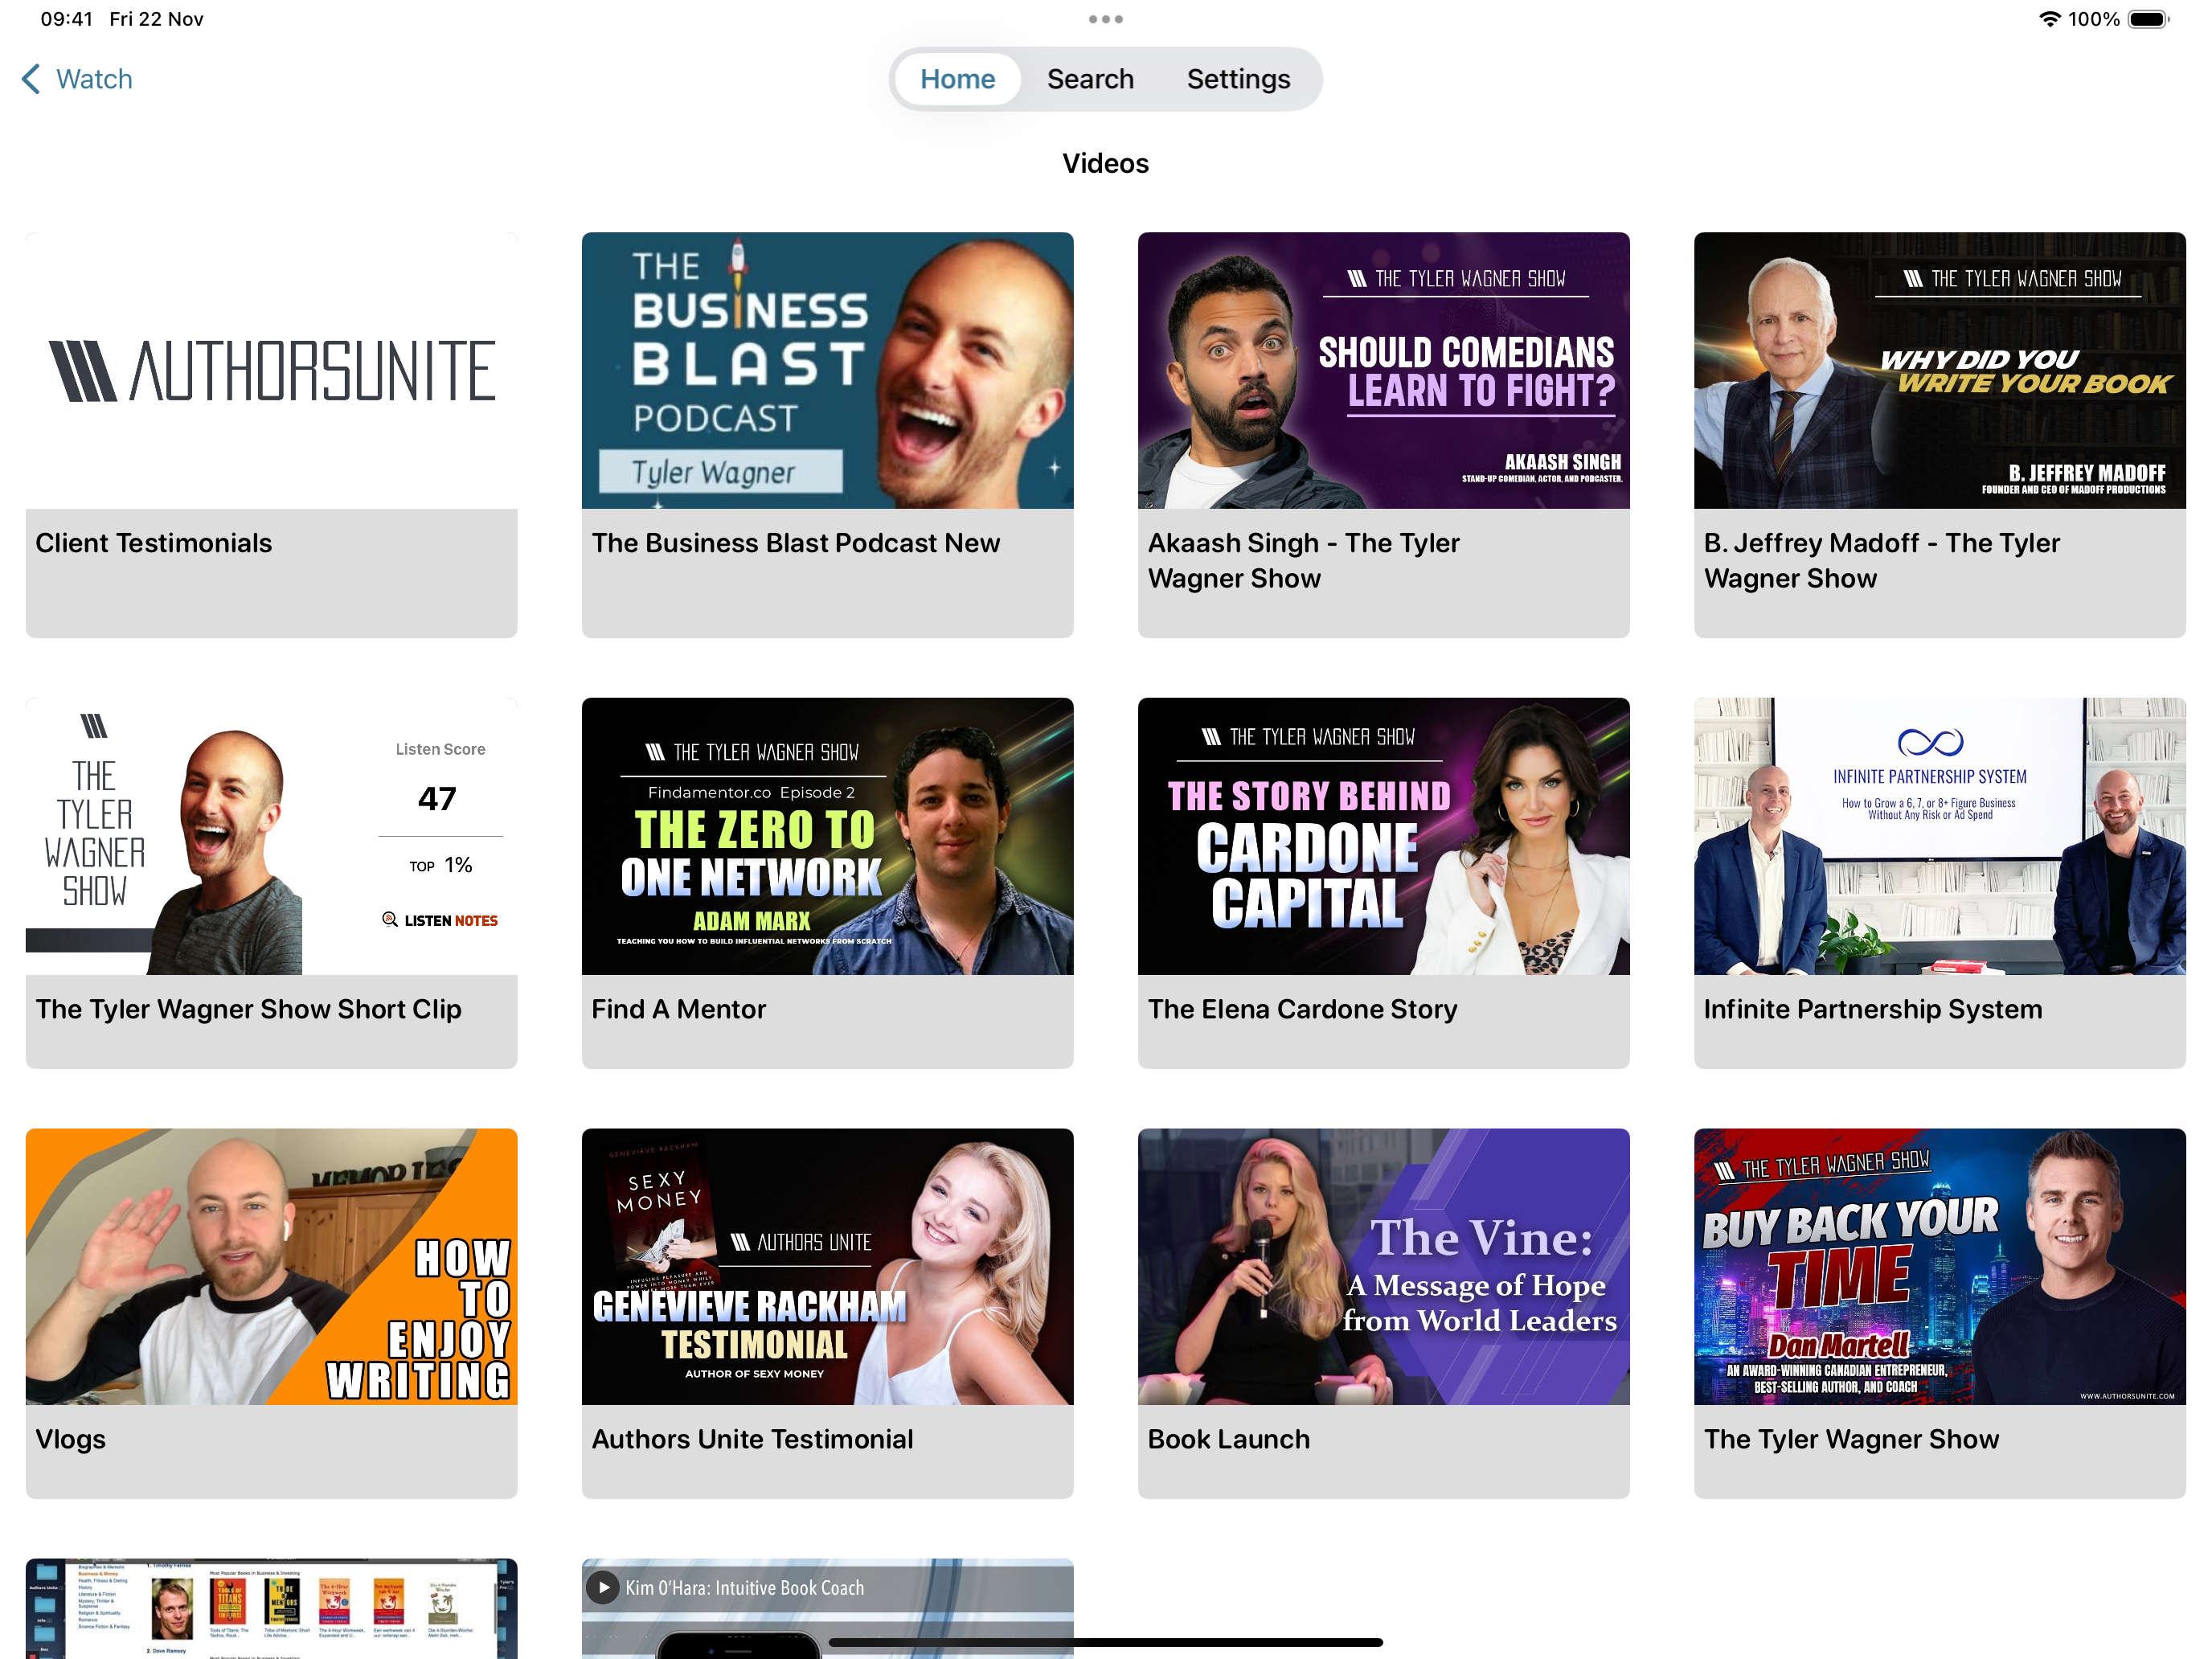The image size is (2212, 1659).
Task: Open The Elena Cardone Story thumbnail
Action: point(1383,836)
